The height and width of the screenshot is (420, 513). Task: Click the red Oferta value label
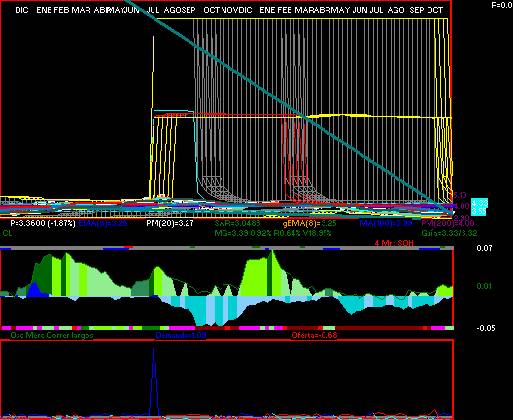pos(314,335)
